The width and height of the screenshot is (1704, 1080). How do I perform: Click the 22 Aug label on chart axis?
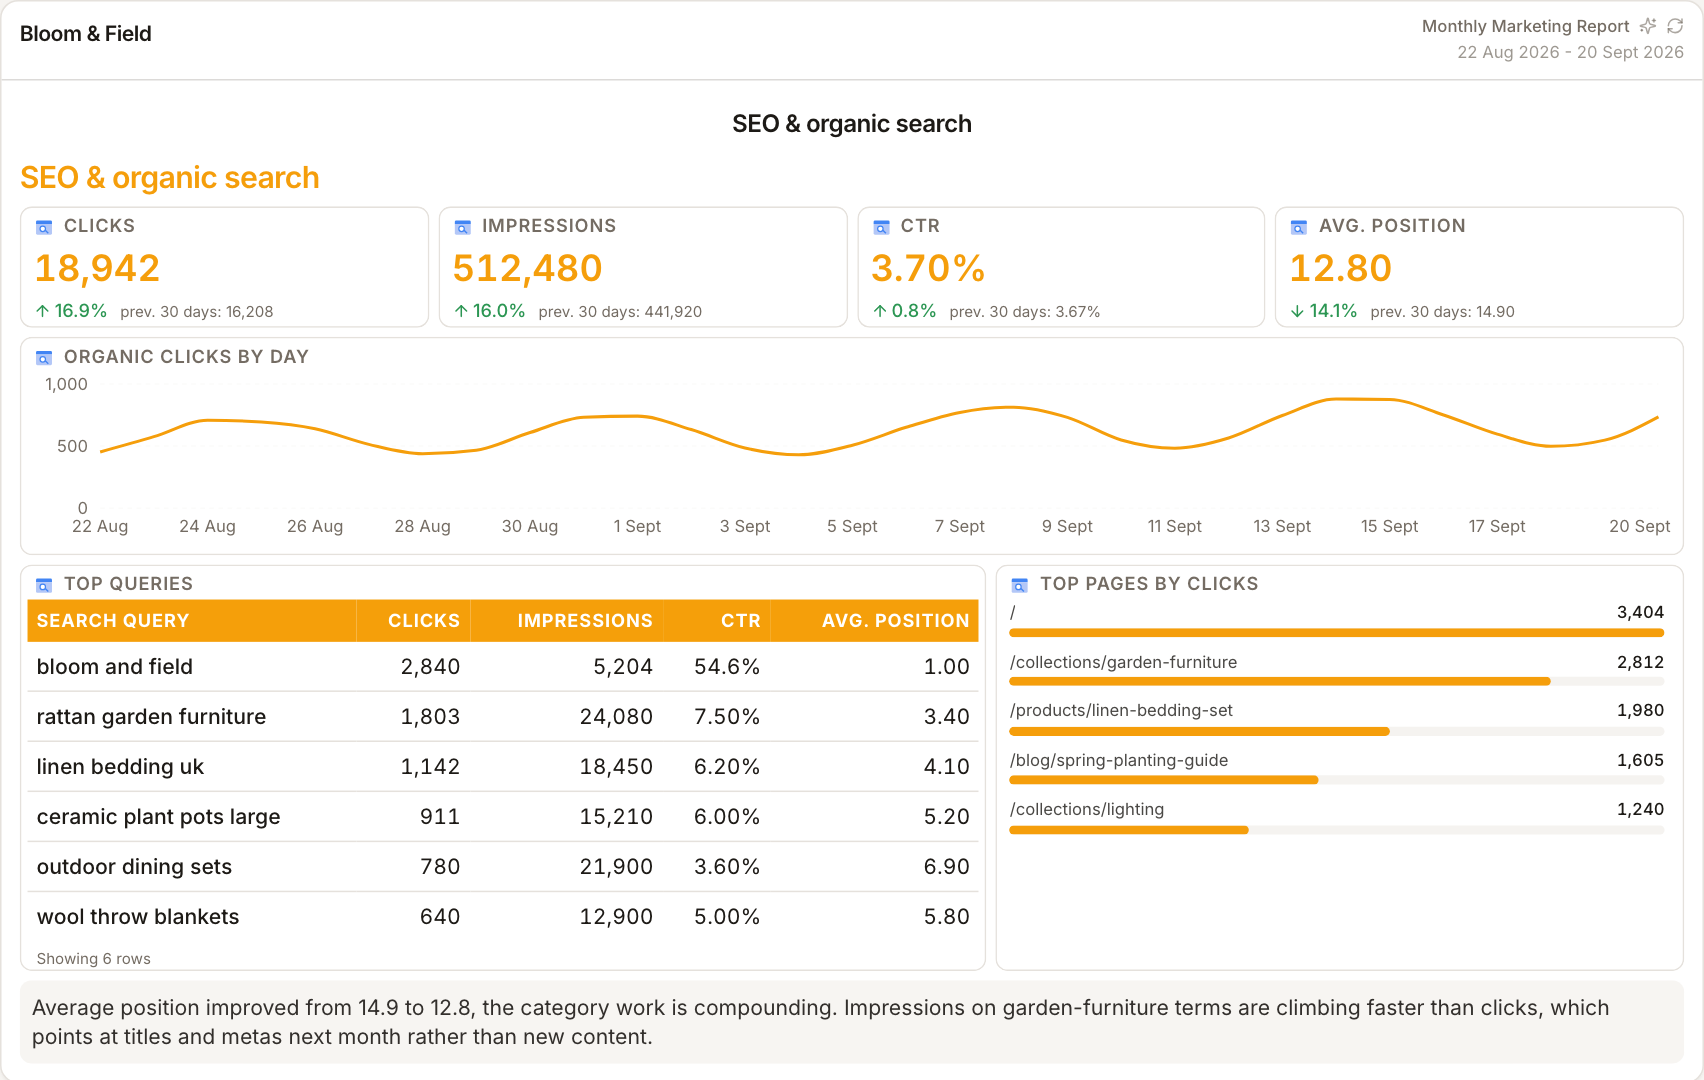pyautogui.click(x=100, y=526)
